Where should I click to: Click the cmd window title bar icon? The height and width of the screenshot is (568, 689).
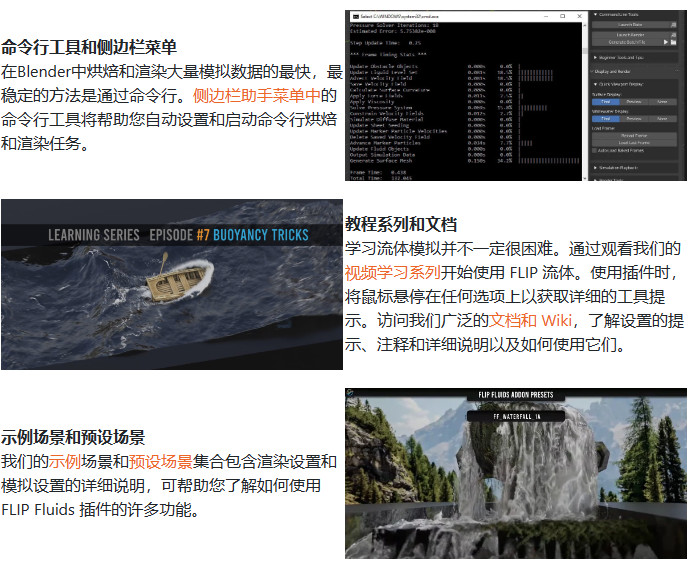(x=351, y=16)
